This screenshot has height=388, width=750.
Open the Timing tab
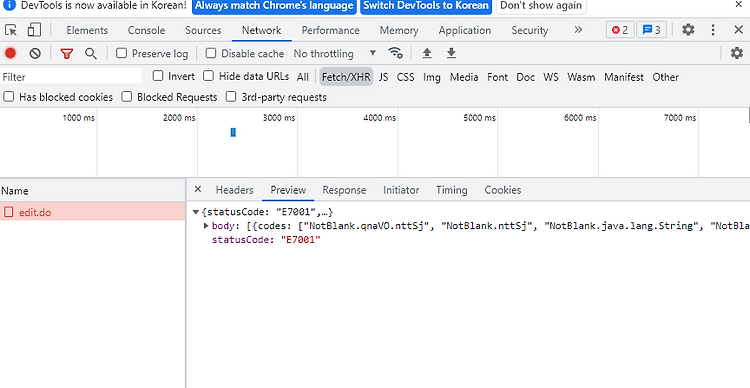coord(452,190)
